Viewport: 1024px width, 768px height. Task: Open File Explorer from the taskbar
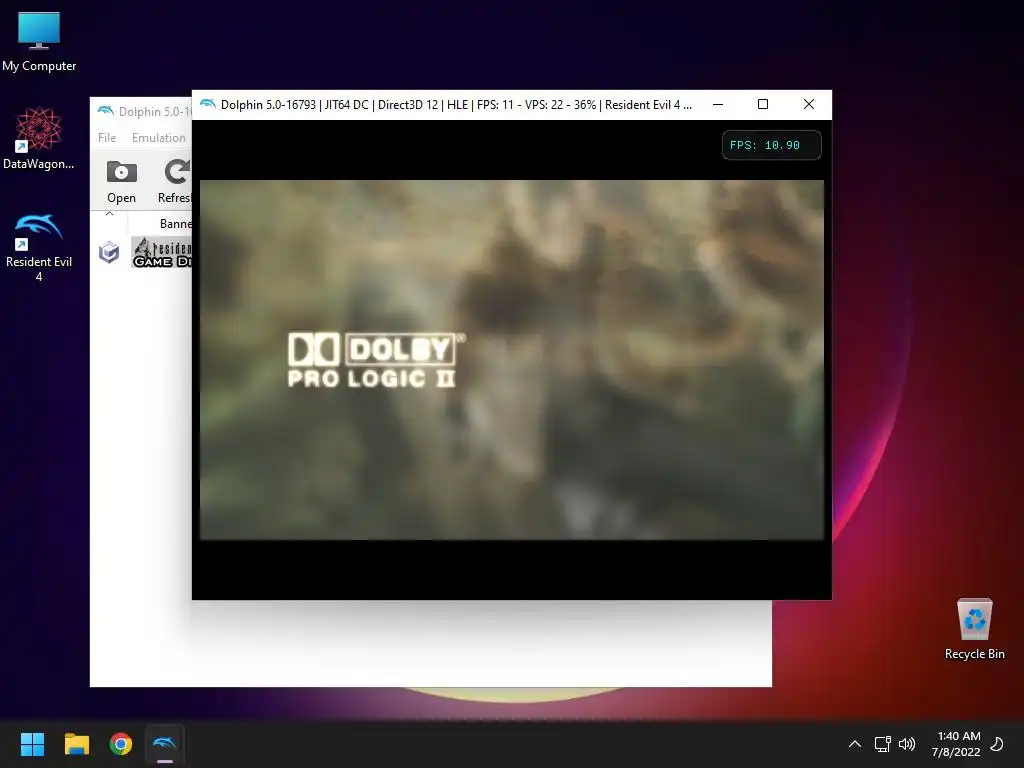pos(76,744)
